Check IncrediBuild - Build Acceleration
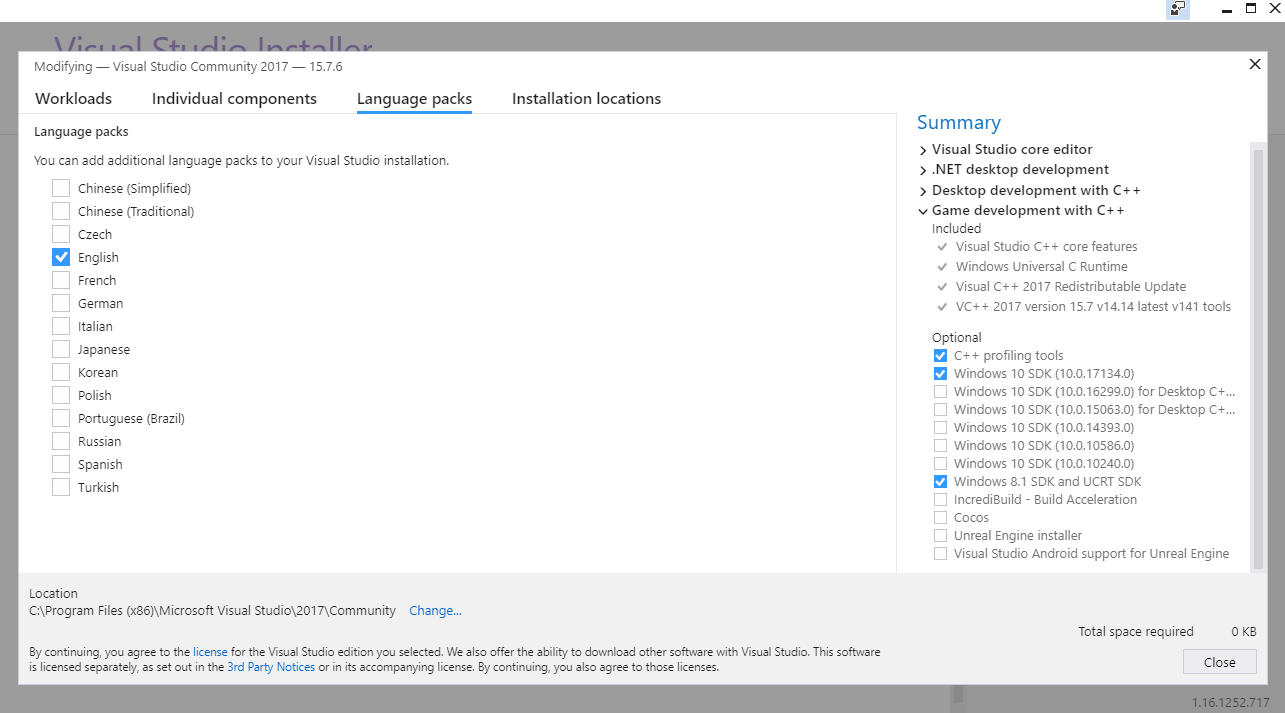 pos(940,500)
